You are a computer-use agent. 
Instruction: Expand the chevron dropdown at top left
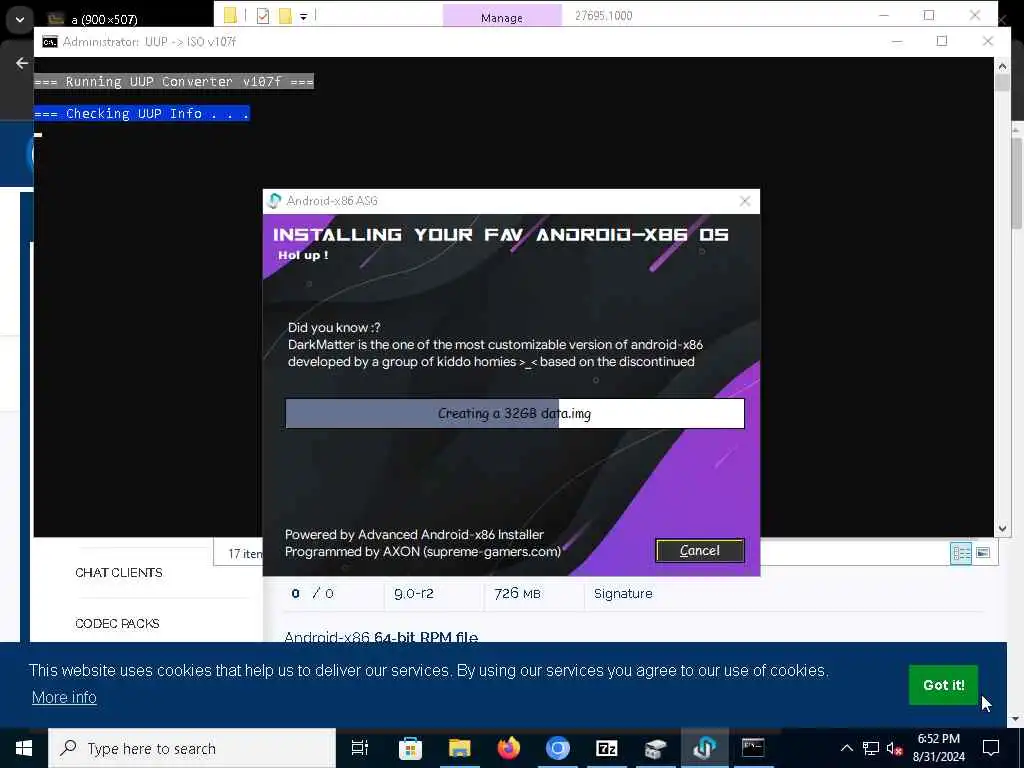click(20, 20)
